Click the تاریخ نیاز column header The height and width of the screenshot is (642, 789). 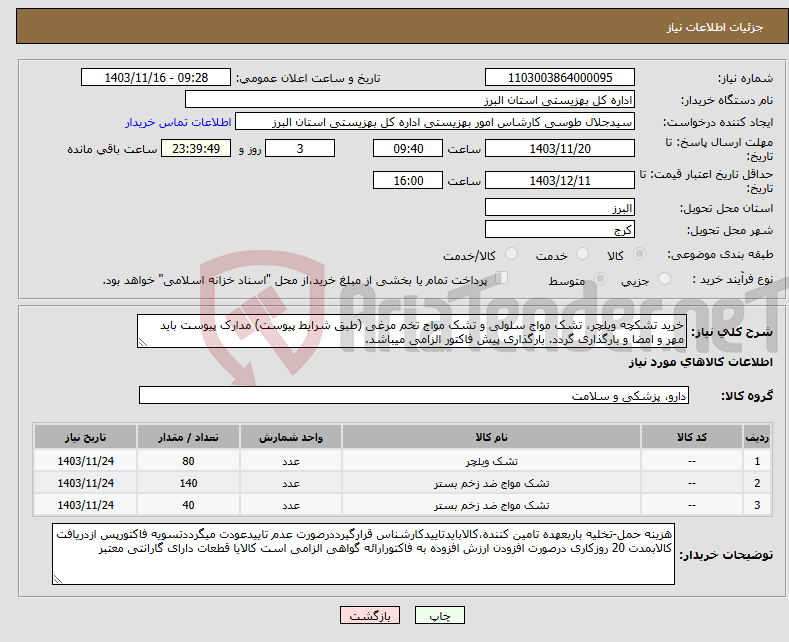point(86,437)
